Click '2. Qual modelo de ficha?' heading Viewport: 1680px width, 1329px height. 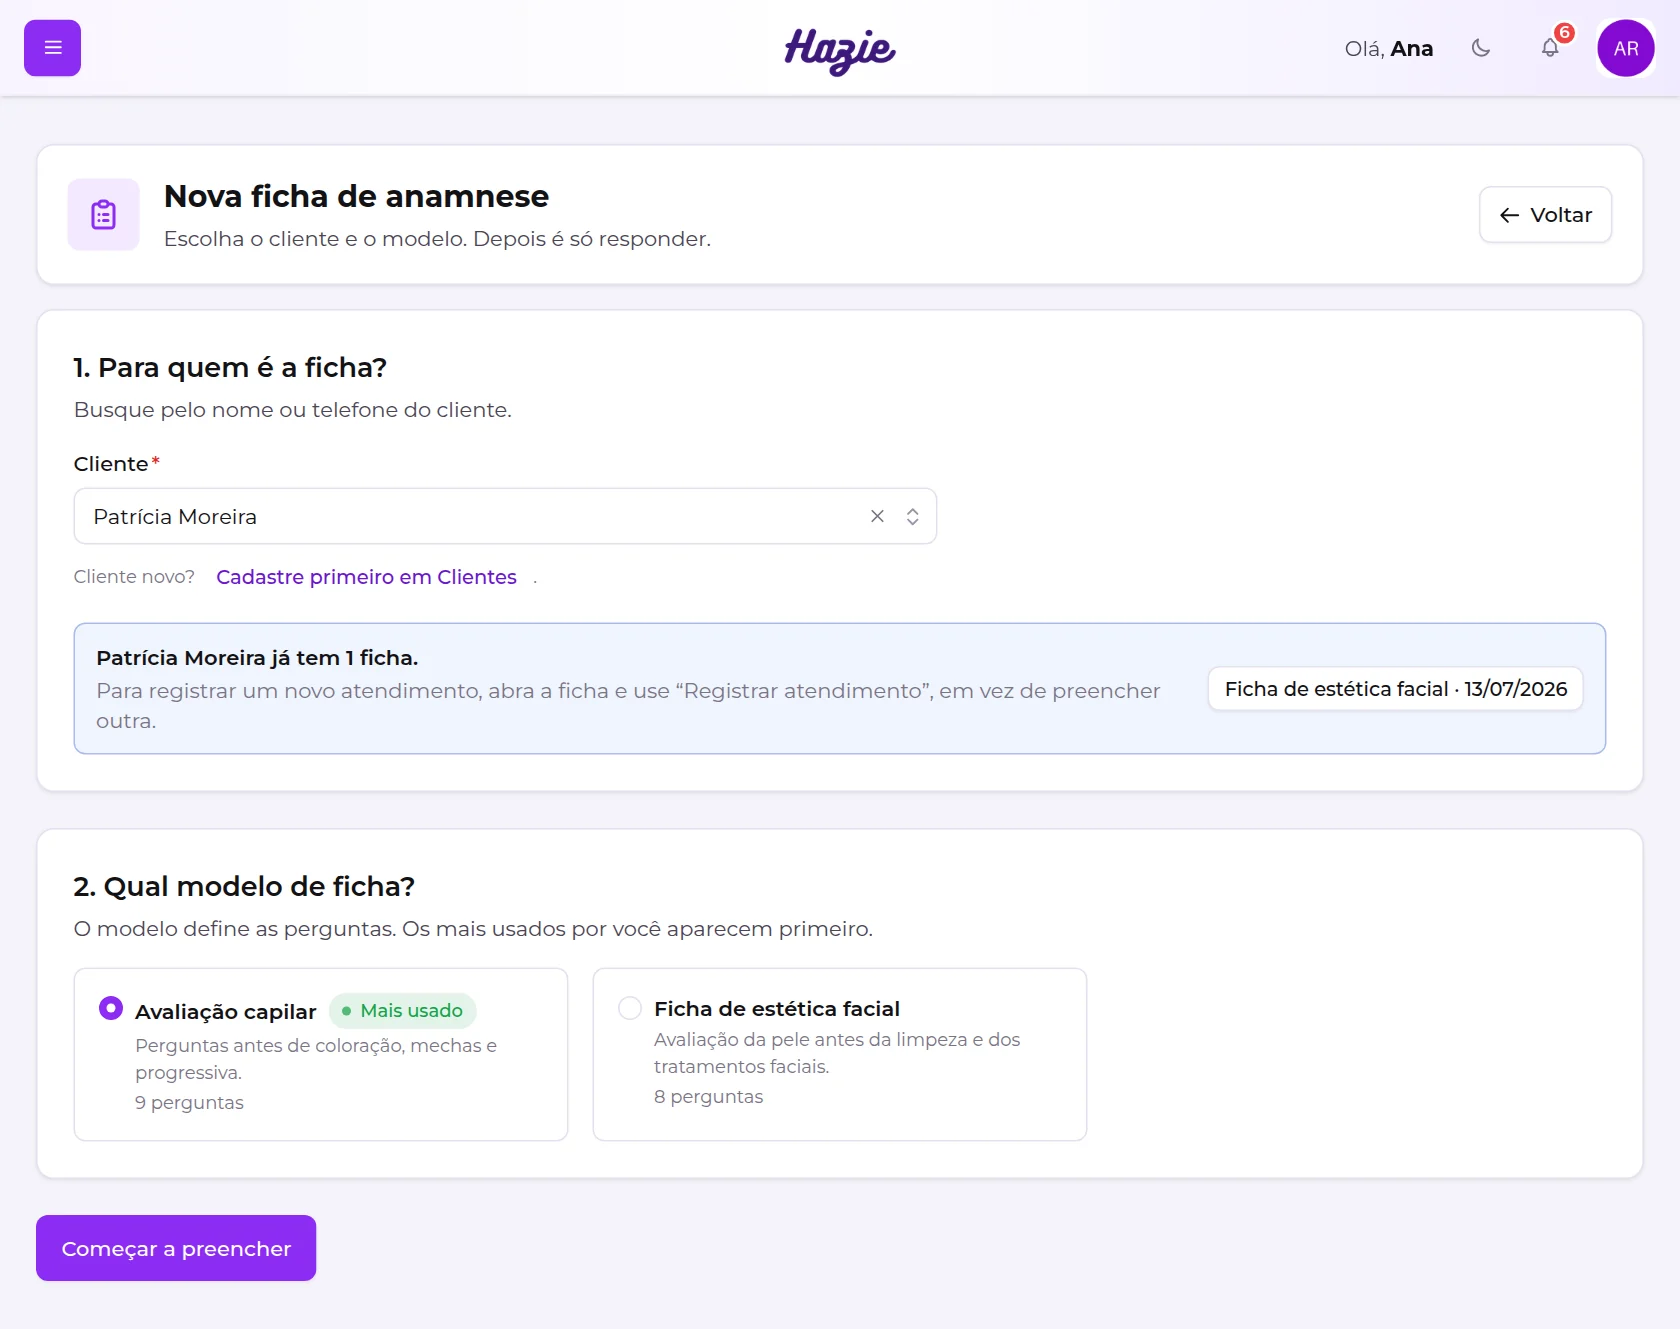pos(244,886)
